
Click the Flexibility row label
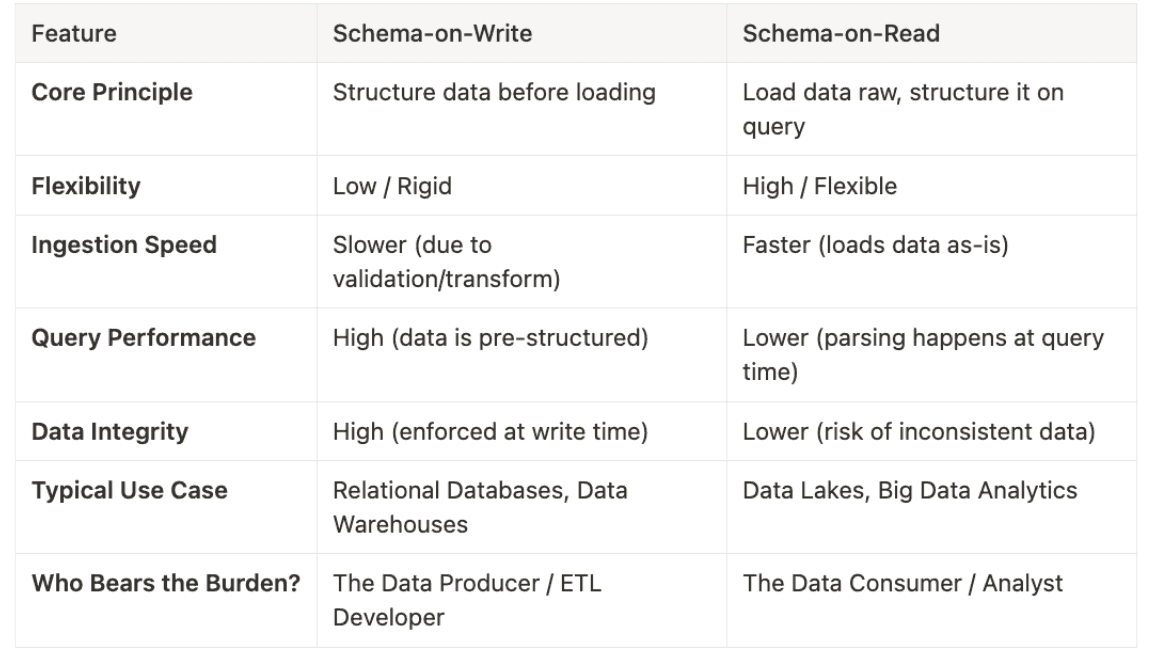(86, 186)
